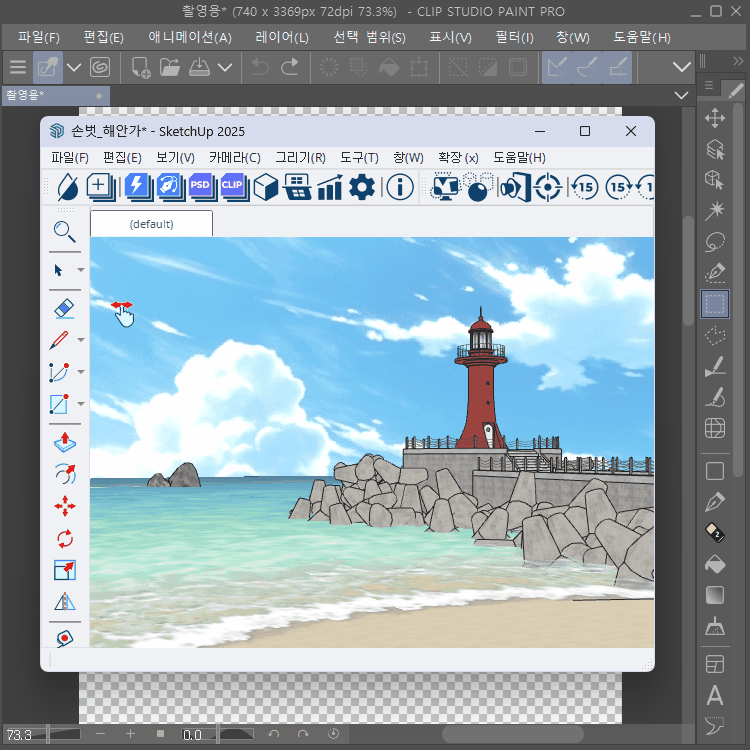Choose the Rotate tool in SketchUp
750x750 pixels.
pyautogui.click(x=64, y=539)
